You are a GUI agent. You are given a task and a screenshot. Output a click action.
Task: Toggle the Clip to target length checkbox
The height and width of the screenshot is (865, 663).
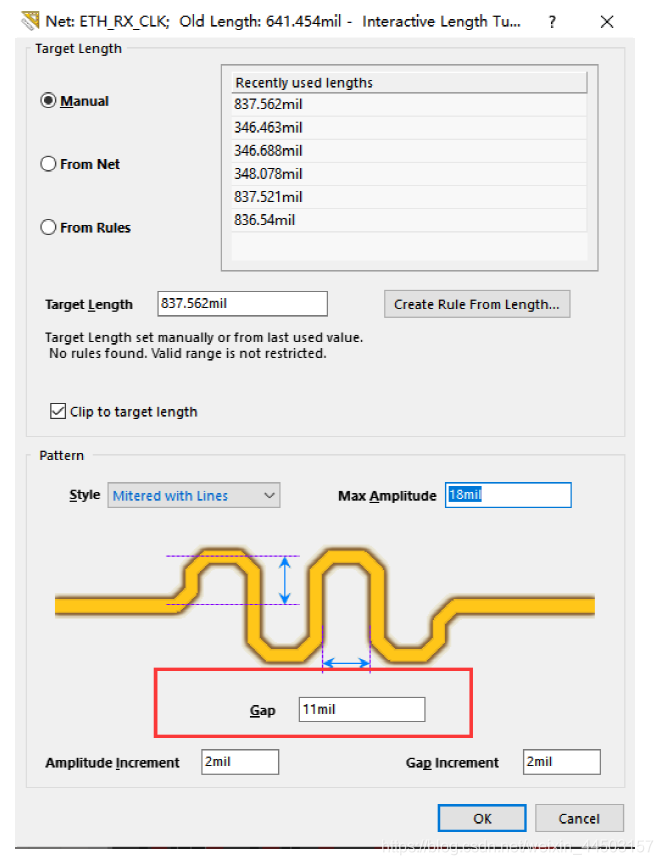(58, 411)
